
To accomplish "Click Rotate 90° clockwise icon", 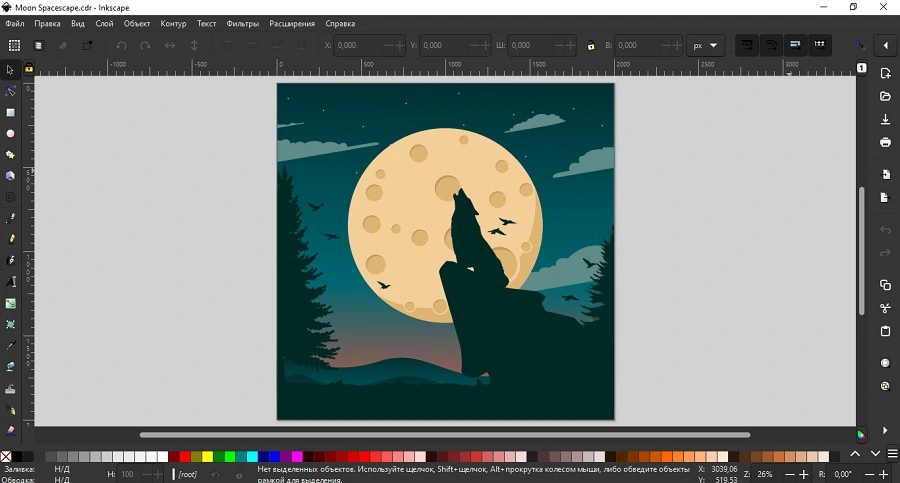I will pos(145,45).
